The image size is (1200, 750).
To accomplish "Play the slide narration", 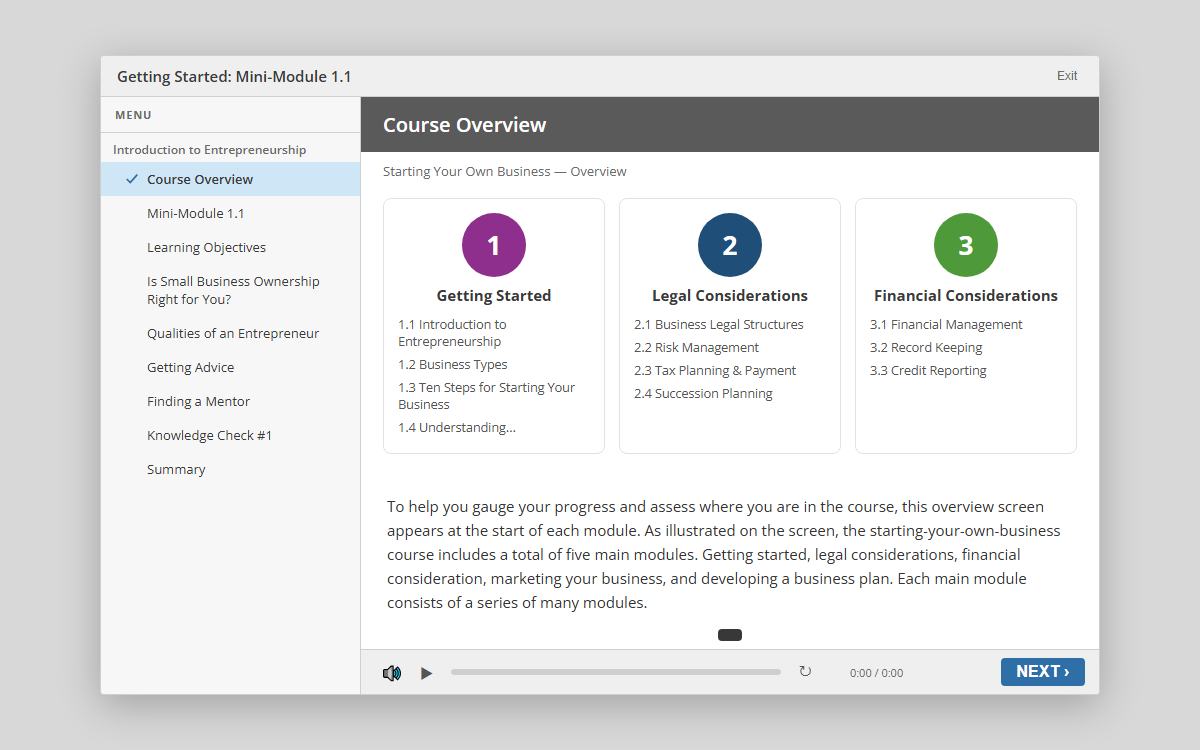I will pos(427,673).
